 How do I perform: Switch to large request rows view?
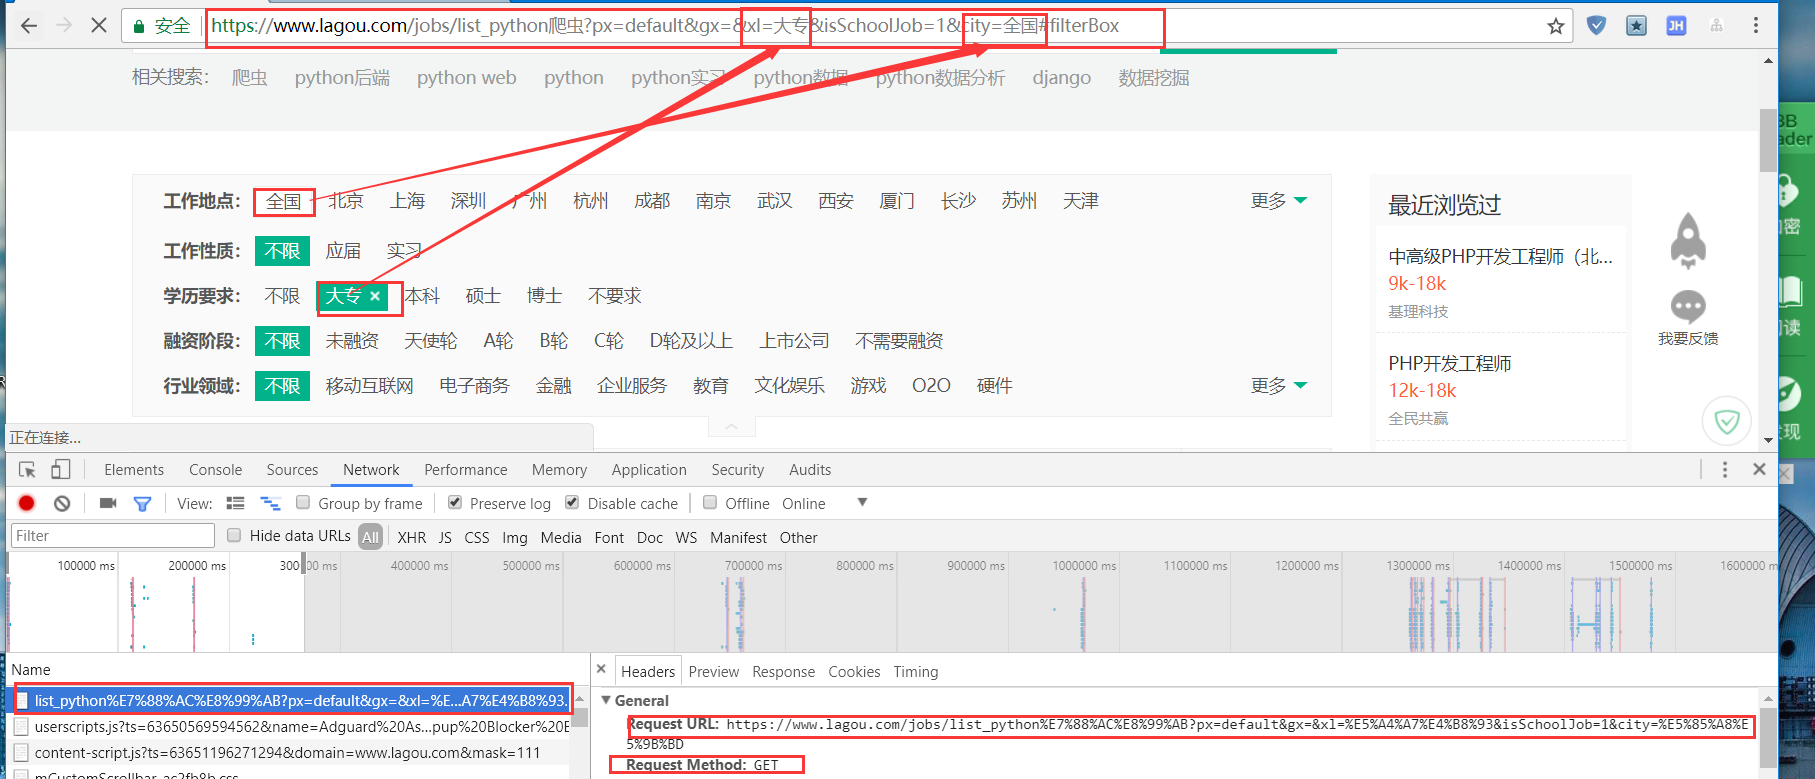click(x=236, y=503)
